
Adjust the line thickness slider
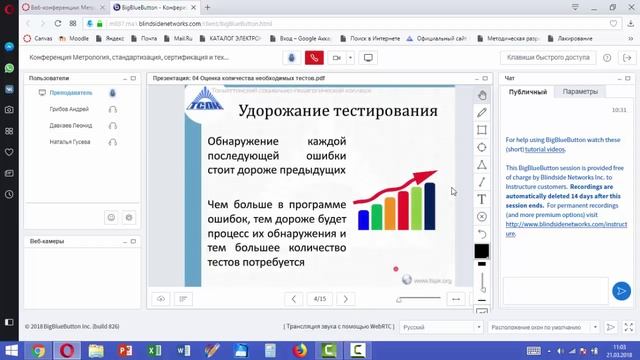[482, 282]
